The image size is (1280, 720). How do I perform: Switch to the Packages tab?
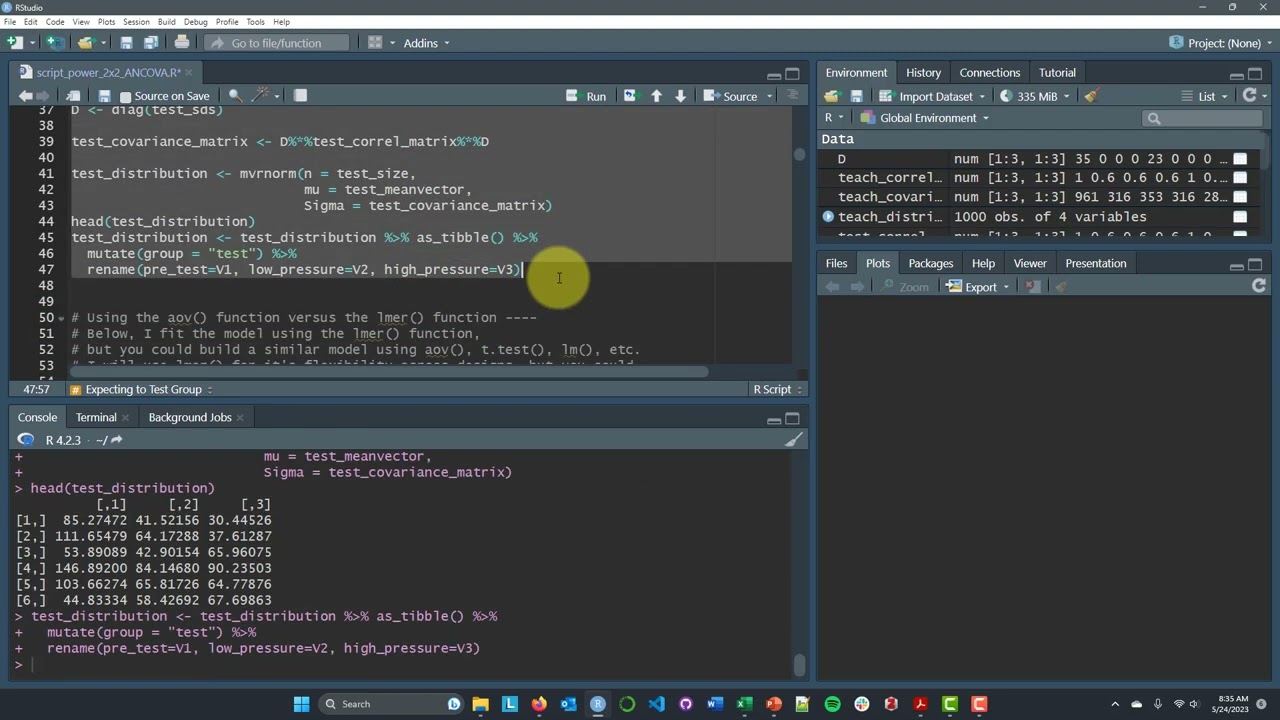(930, 264)
